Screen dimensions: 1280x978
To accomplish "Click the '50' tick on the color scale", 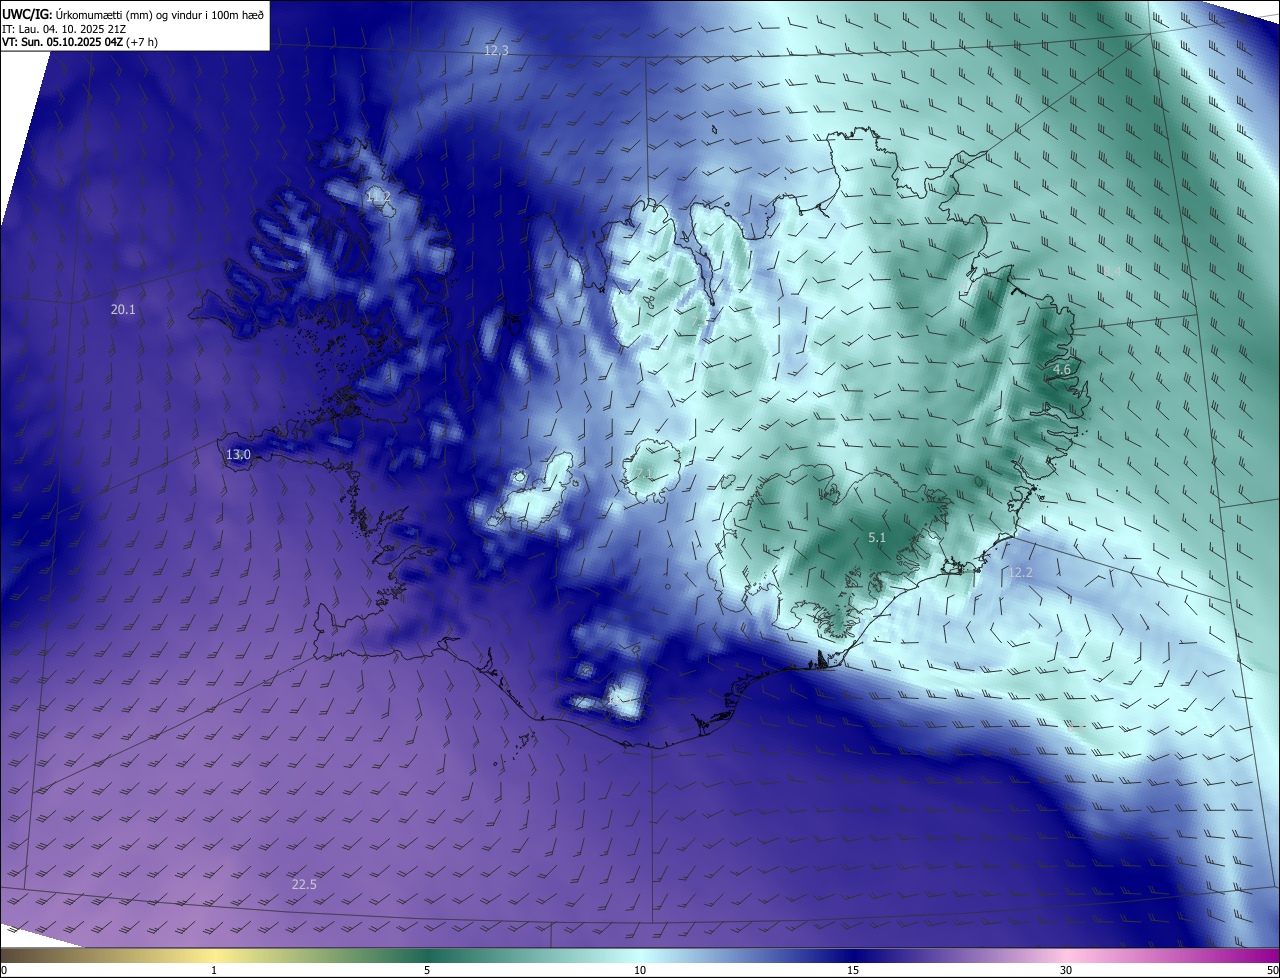I will [1272, 971].
